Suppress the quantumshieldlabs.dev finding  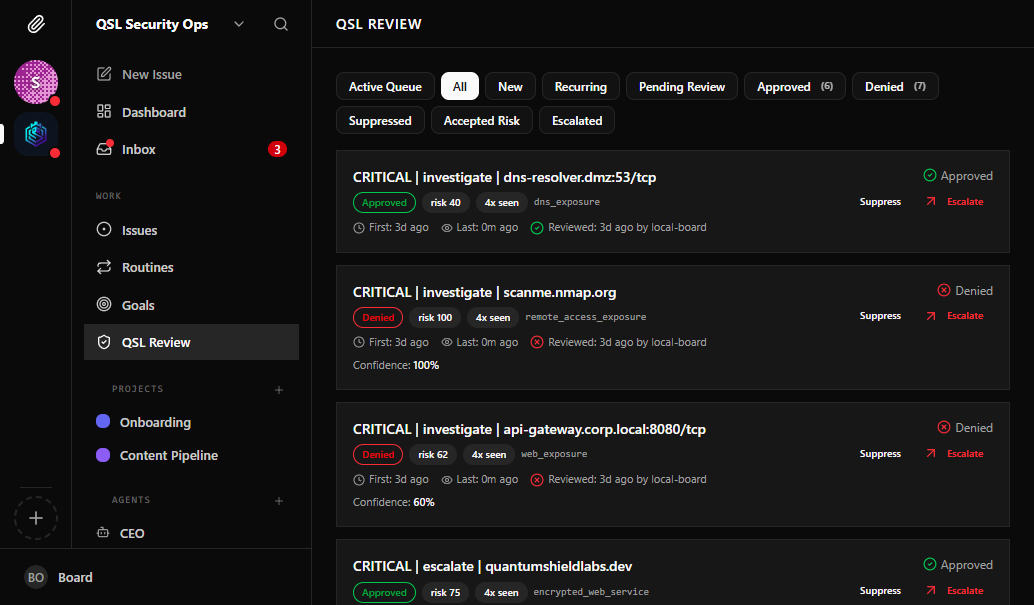coord(880,590)
